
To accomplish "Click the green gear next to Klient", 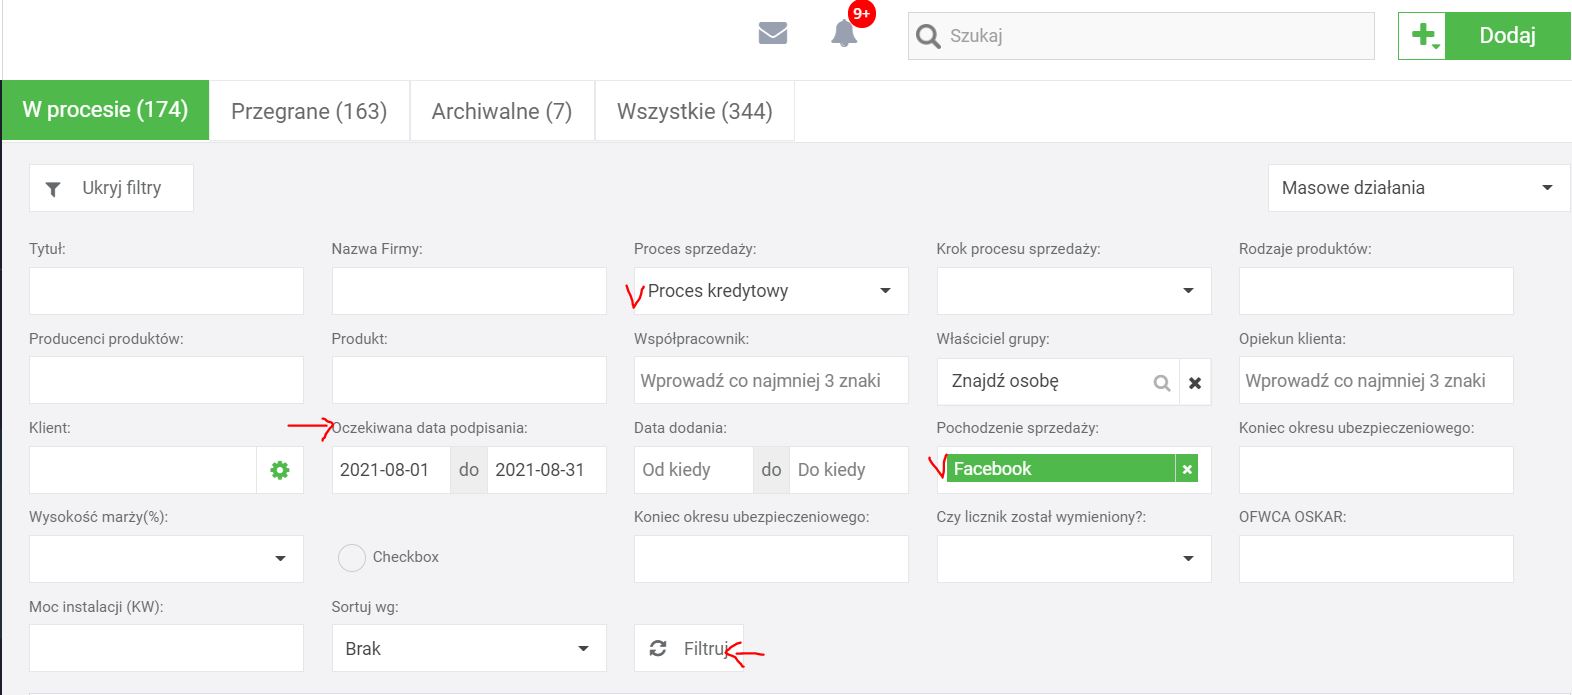I will (280, 470).
